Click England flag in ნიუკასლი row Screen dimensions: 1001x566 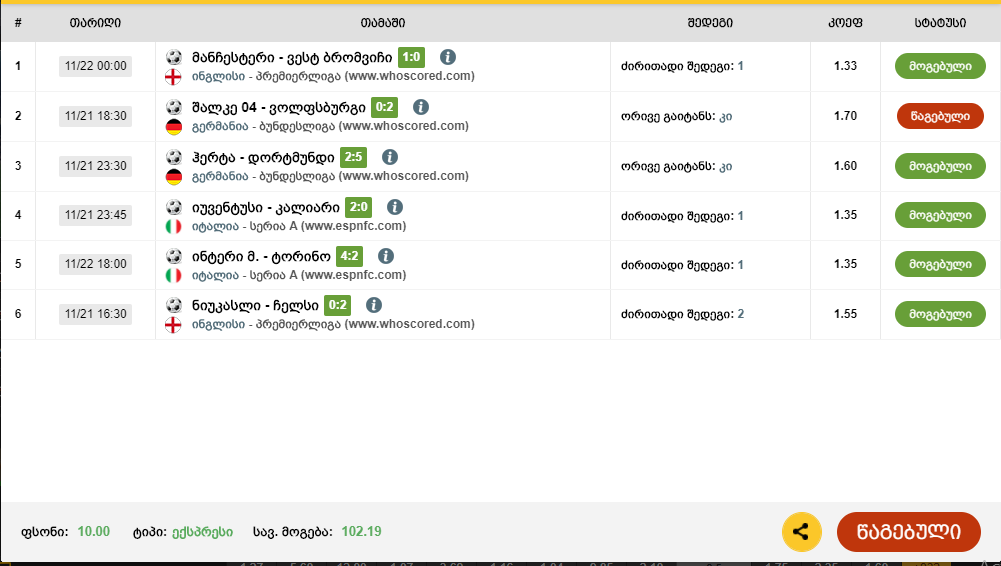174,324
